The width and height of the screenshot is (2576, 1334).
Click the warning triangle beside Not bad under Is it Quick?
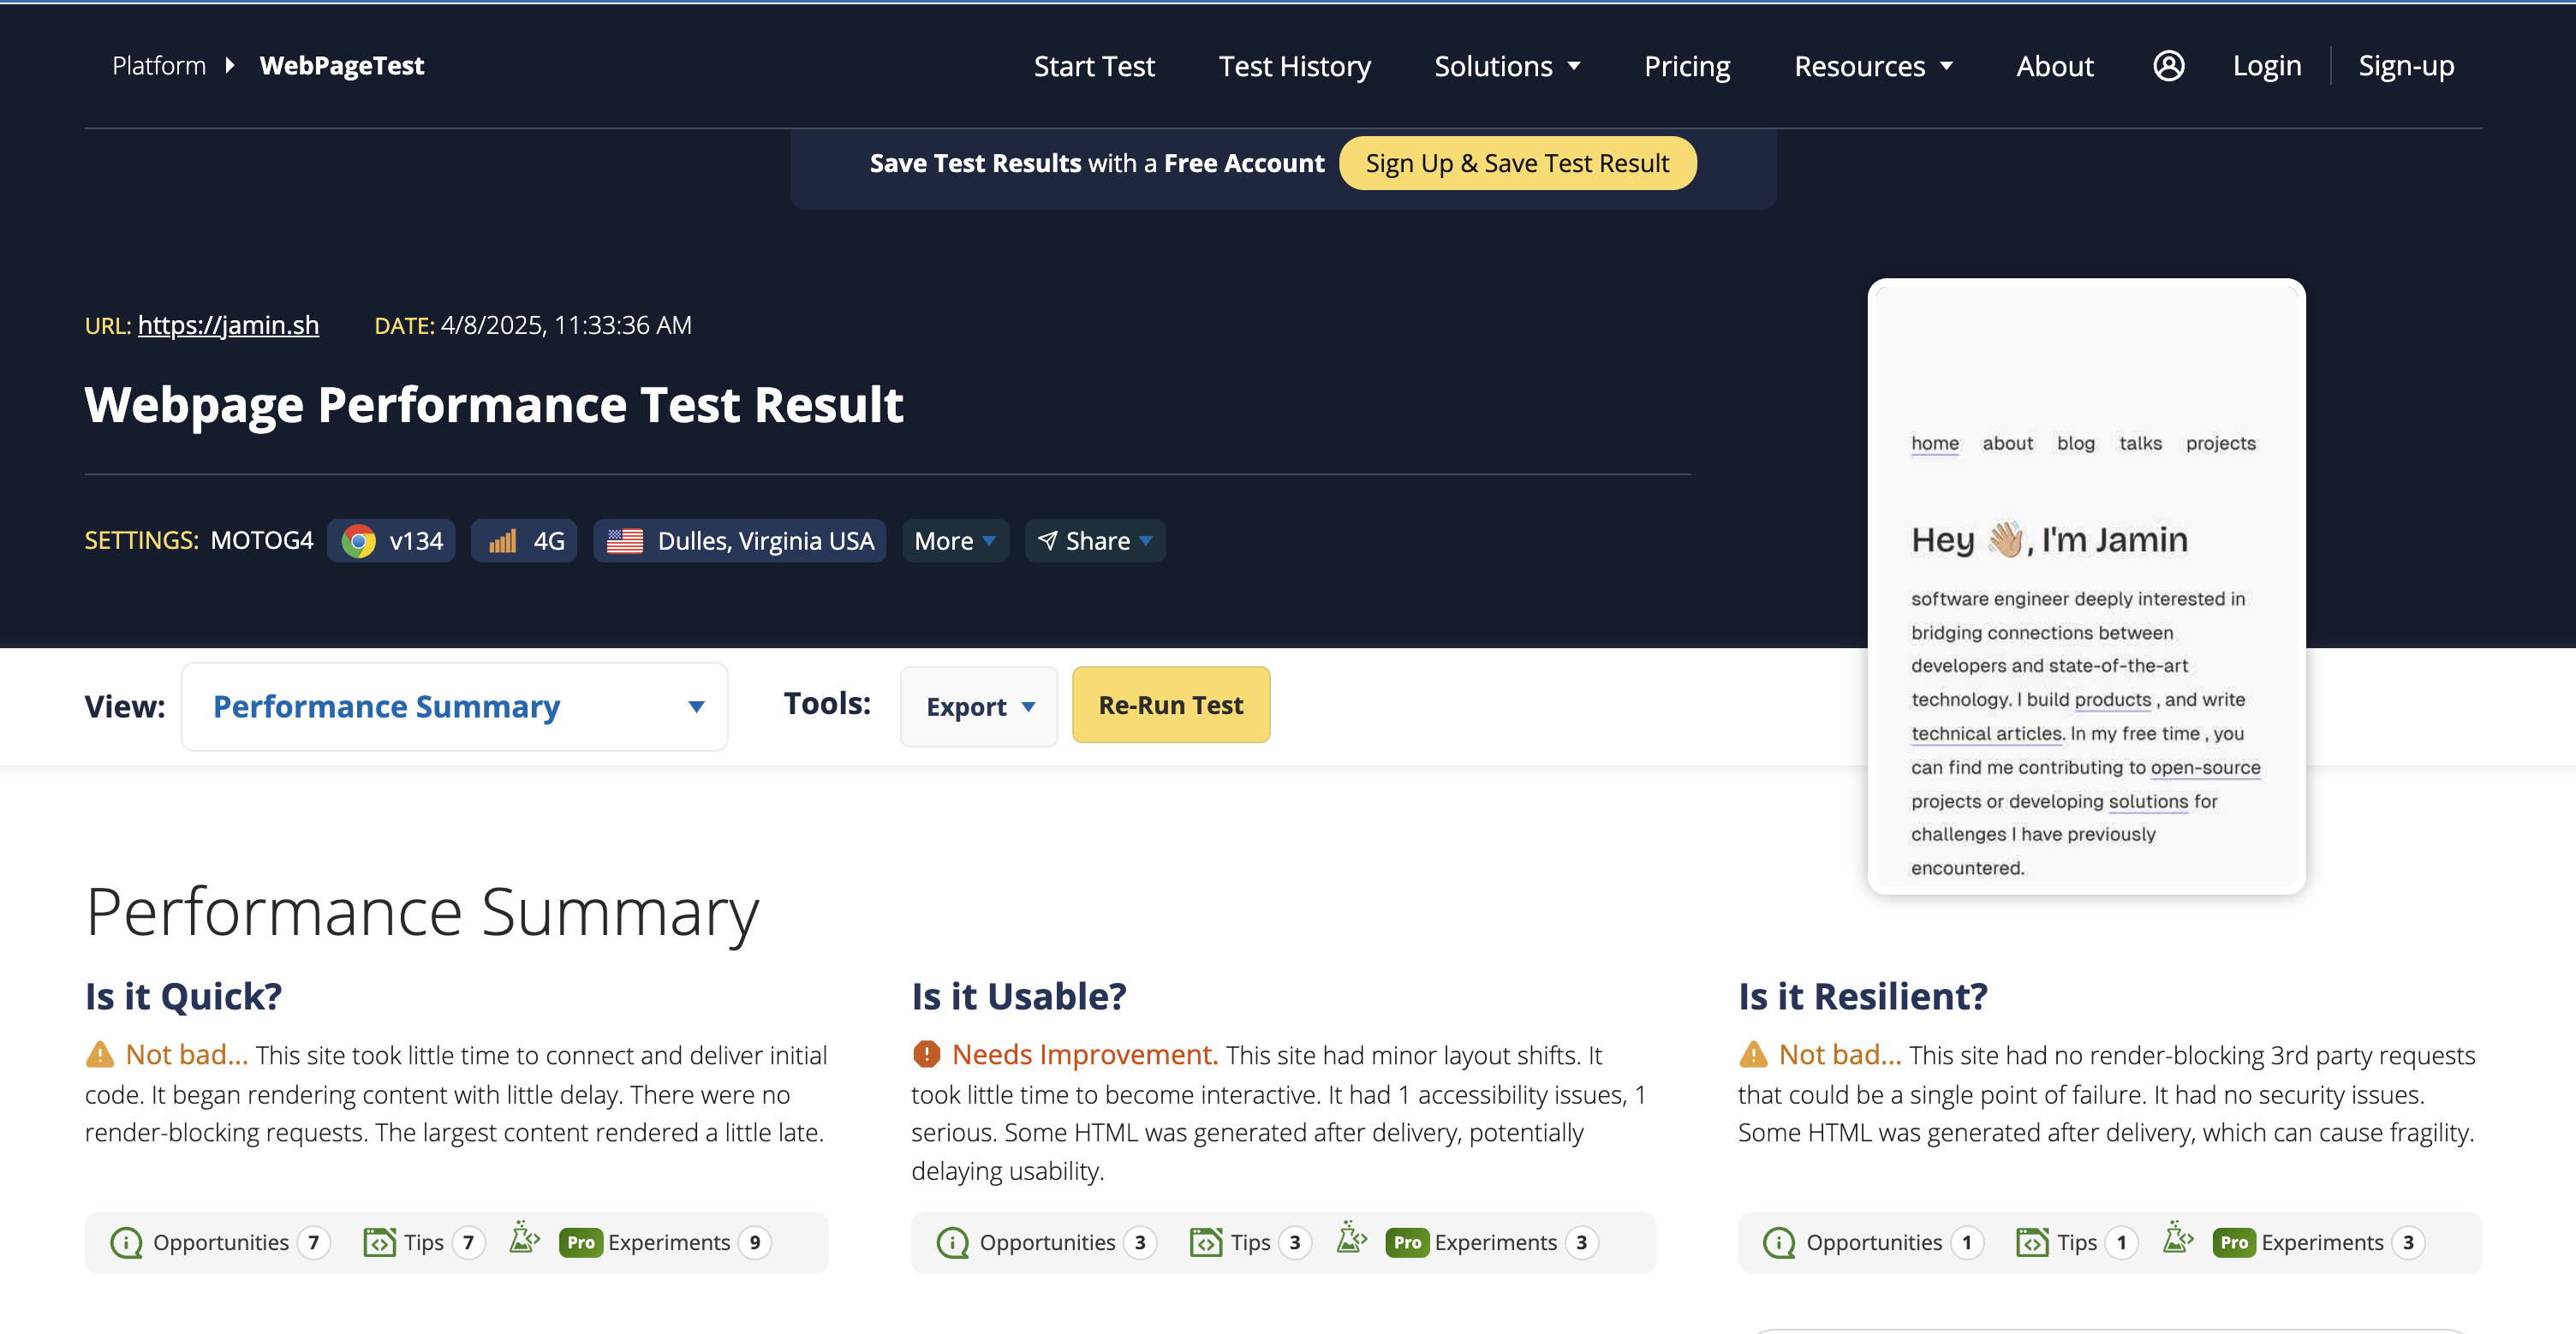pyautogui.click(x=100, y=1054)
